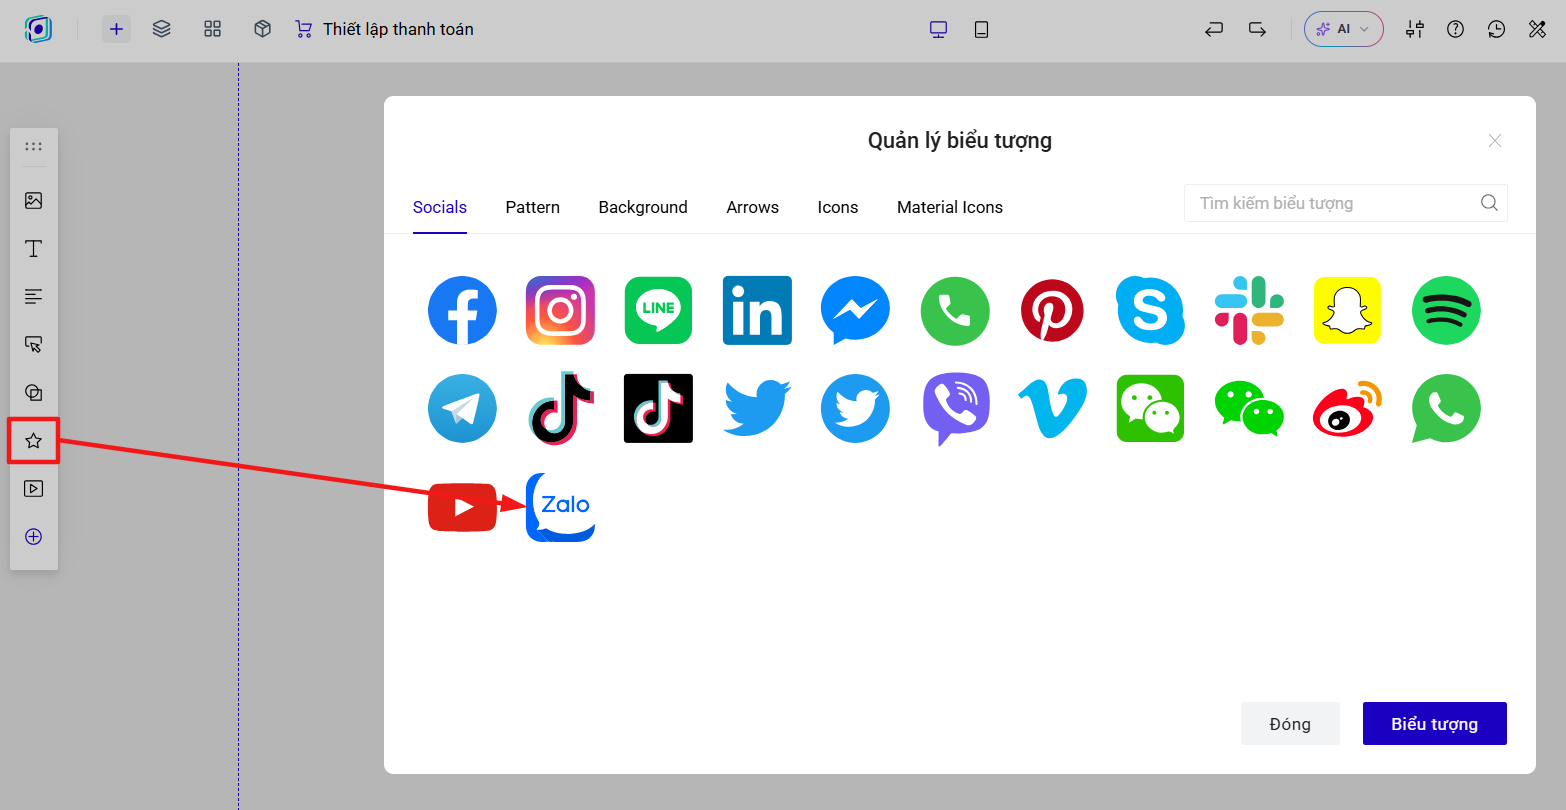Screen dimensions: 1566x810
Task: Pick the plain Twitter bird icon
Action: 757,408
